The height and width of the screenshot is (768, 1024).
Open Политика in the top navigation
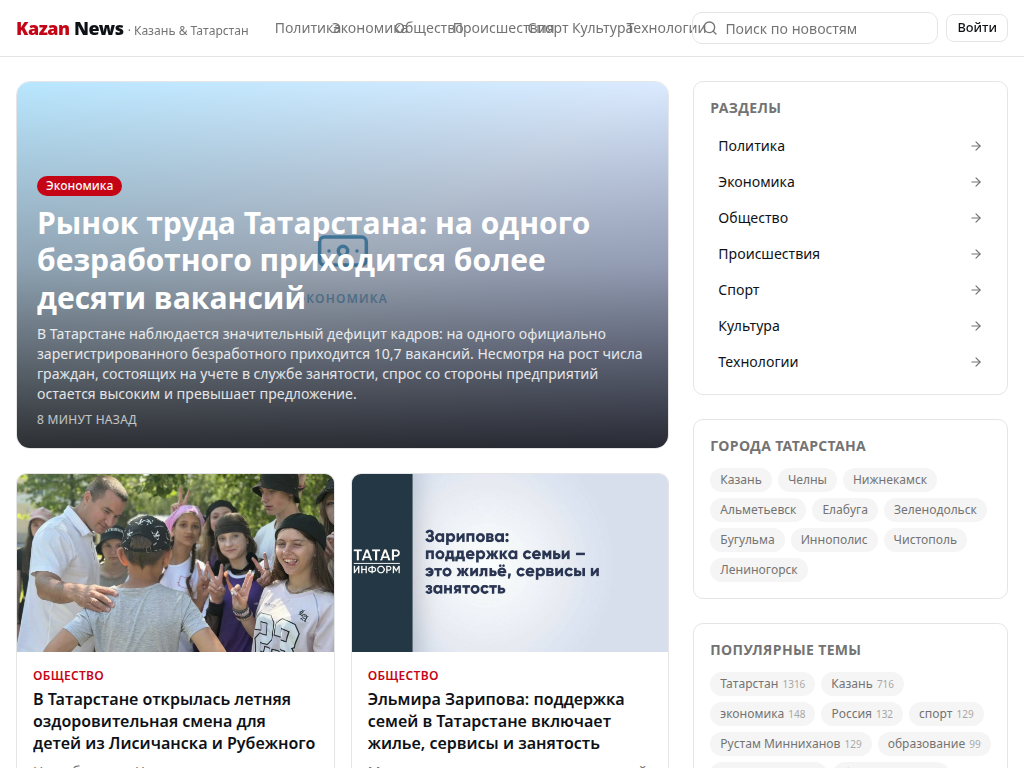pyautogui.click(x=306, y=28)
